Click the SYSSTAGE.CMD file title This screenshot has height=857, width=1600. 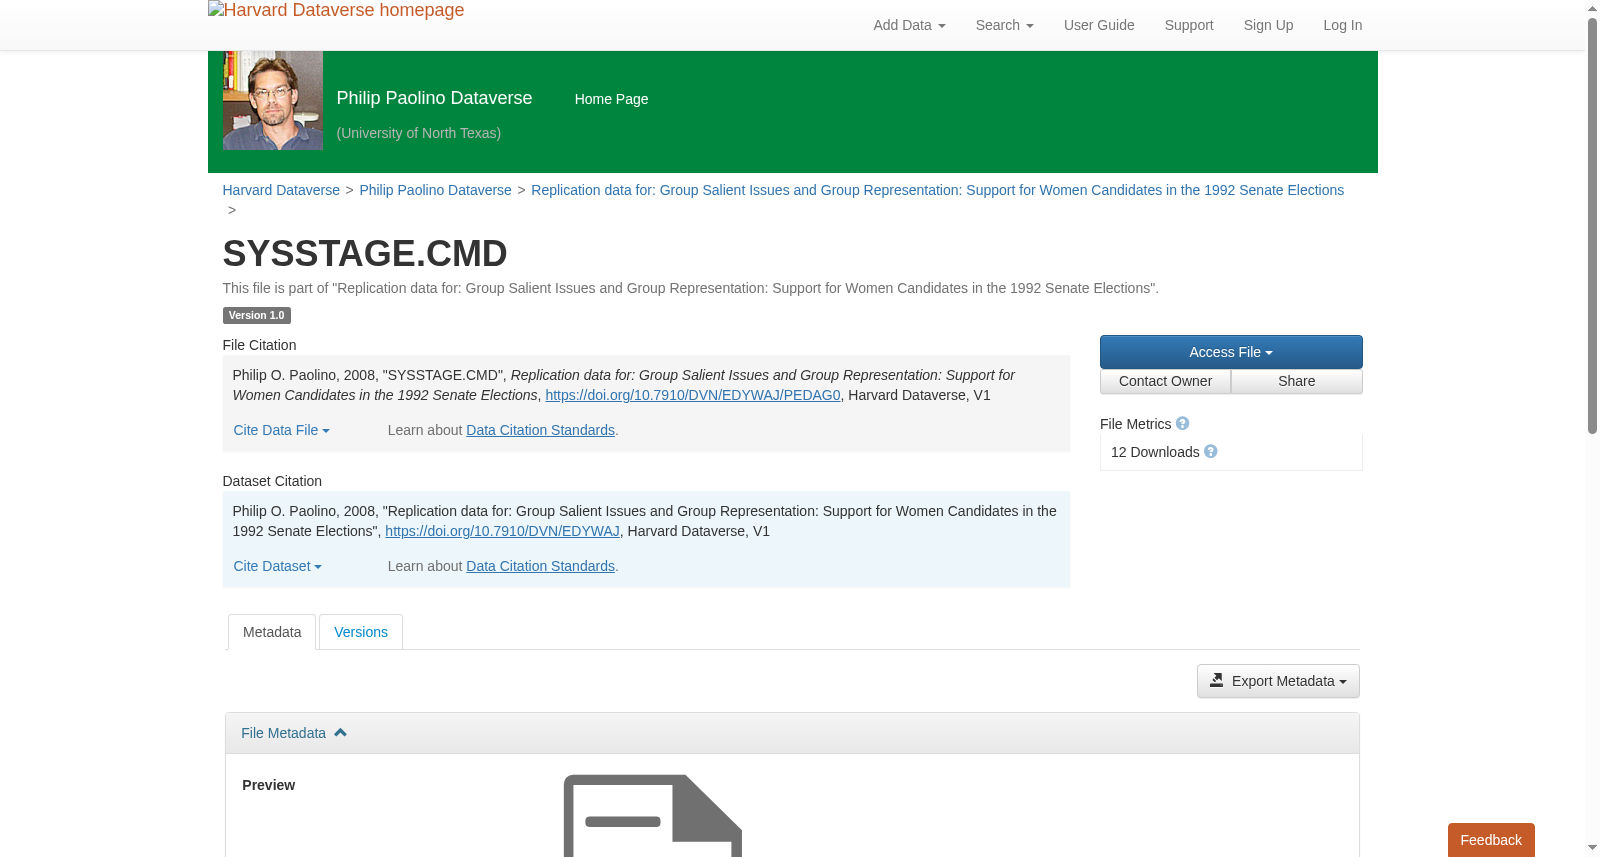coord(365,254)
